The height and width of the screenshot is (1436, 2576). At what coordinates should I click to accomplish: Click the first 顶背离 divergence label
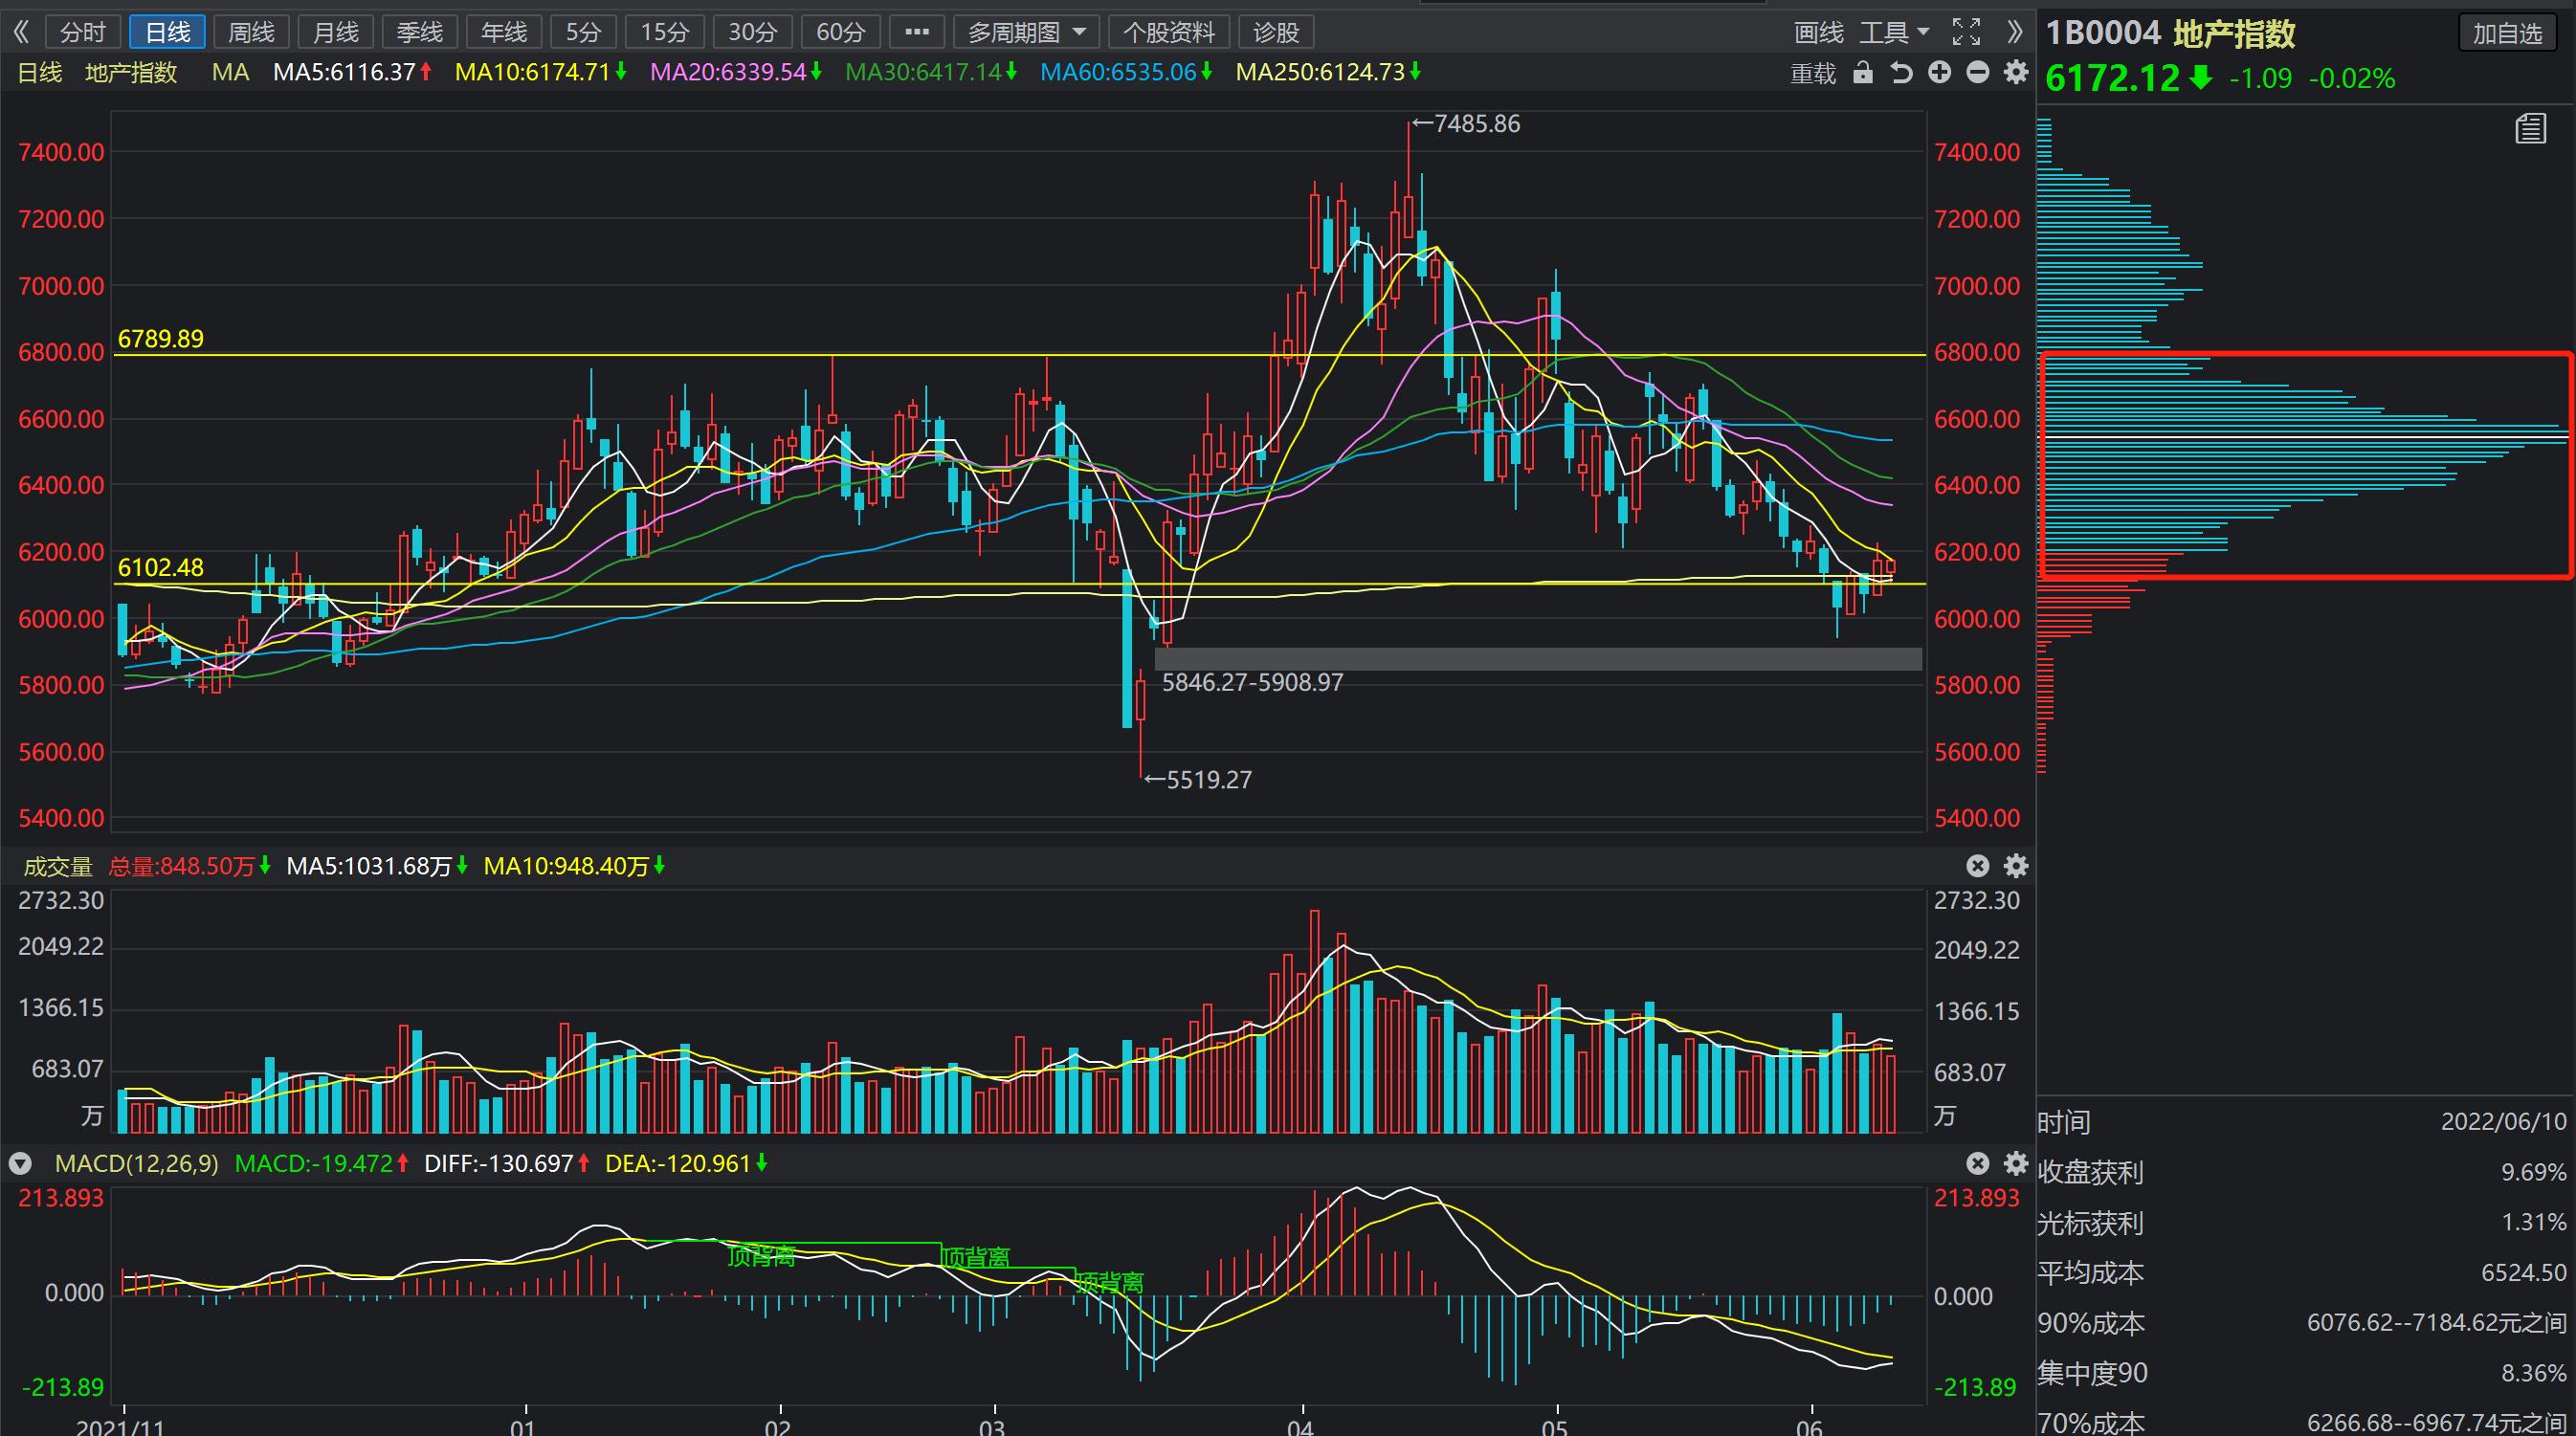[x=761, y=1256]
